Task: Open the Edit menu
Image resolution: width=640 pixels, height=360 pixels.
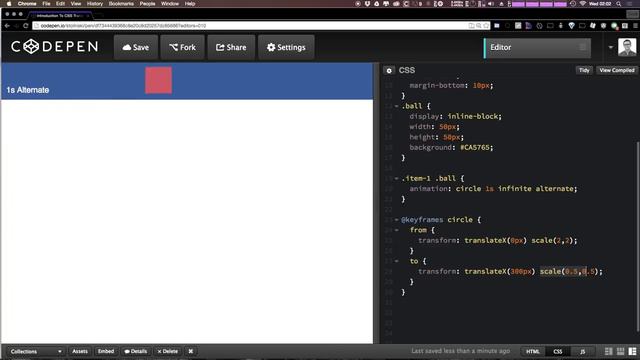Action: pos(60,4)
